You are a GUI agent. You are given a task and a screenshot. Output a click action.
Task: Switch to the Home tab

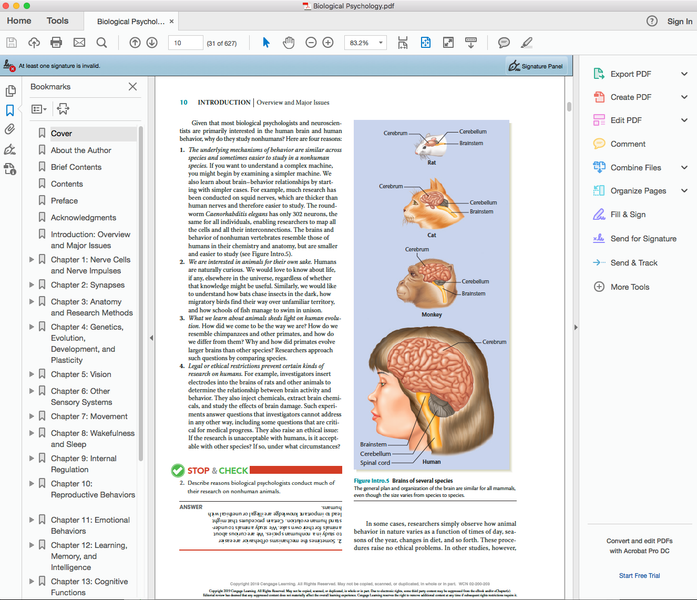pyautogui.click(x=19, y=21)
